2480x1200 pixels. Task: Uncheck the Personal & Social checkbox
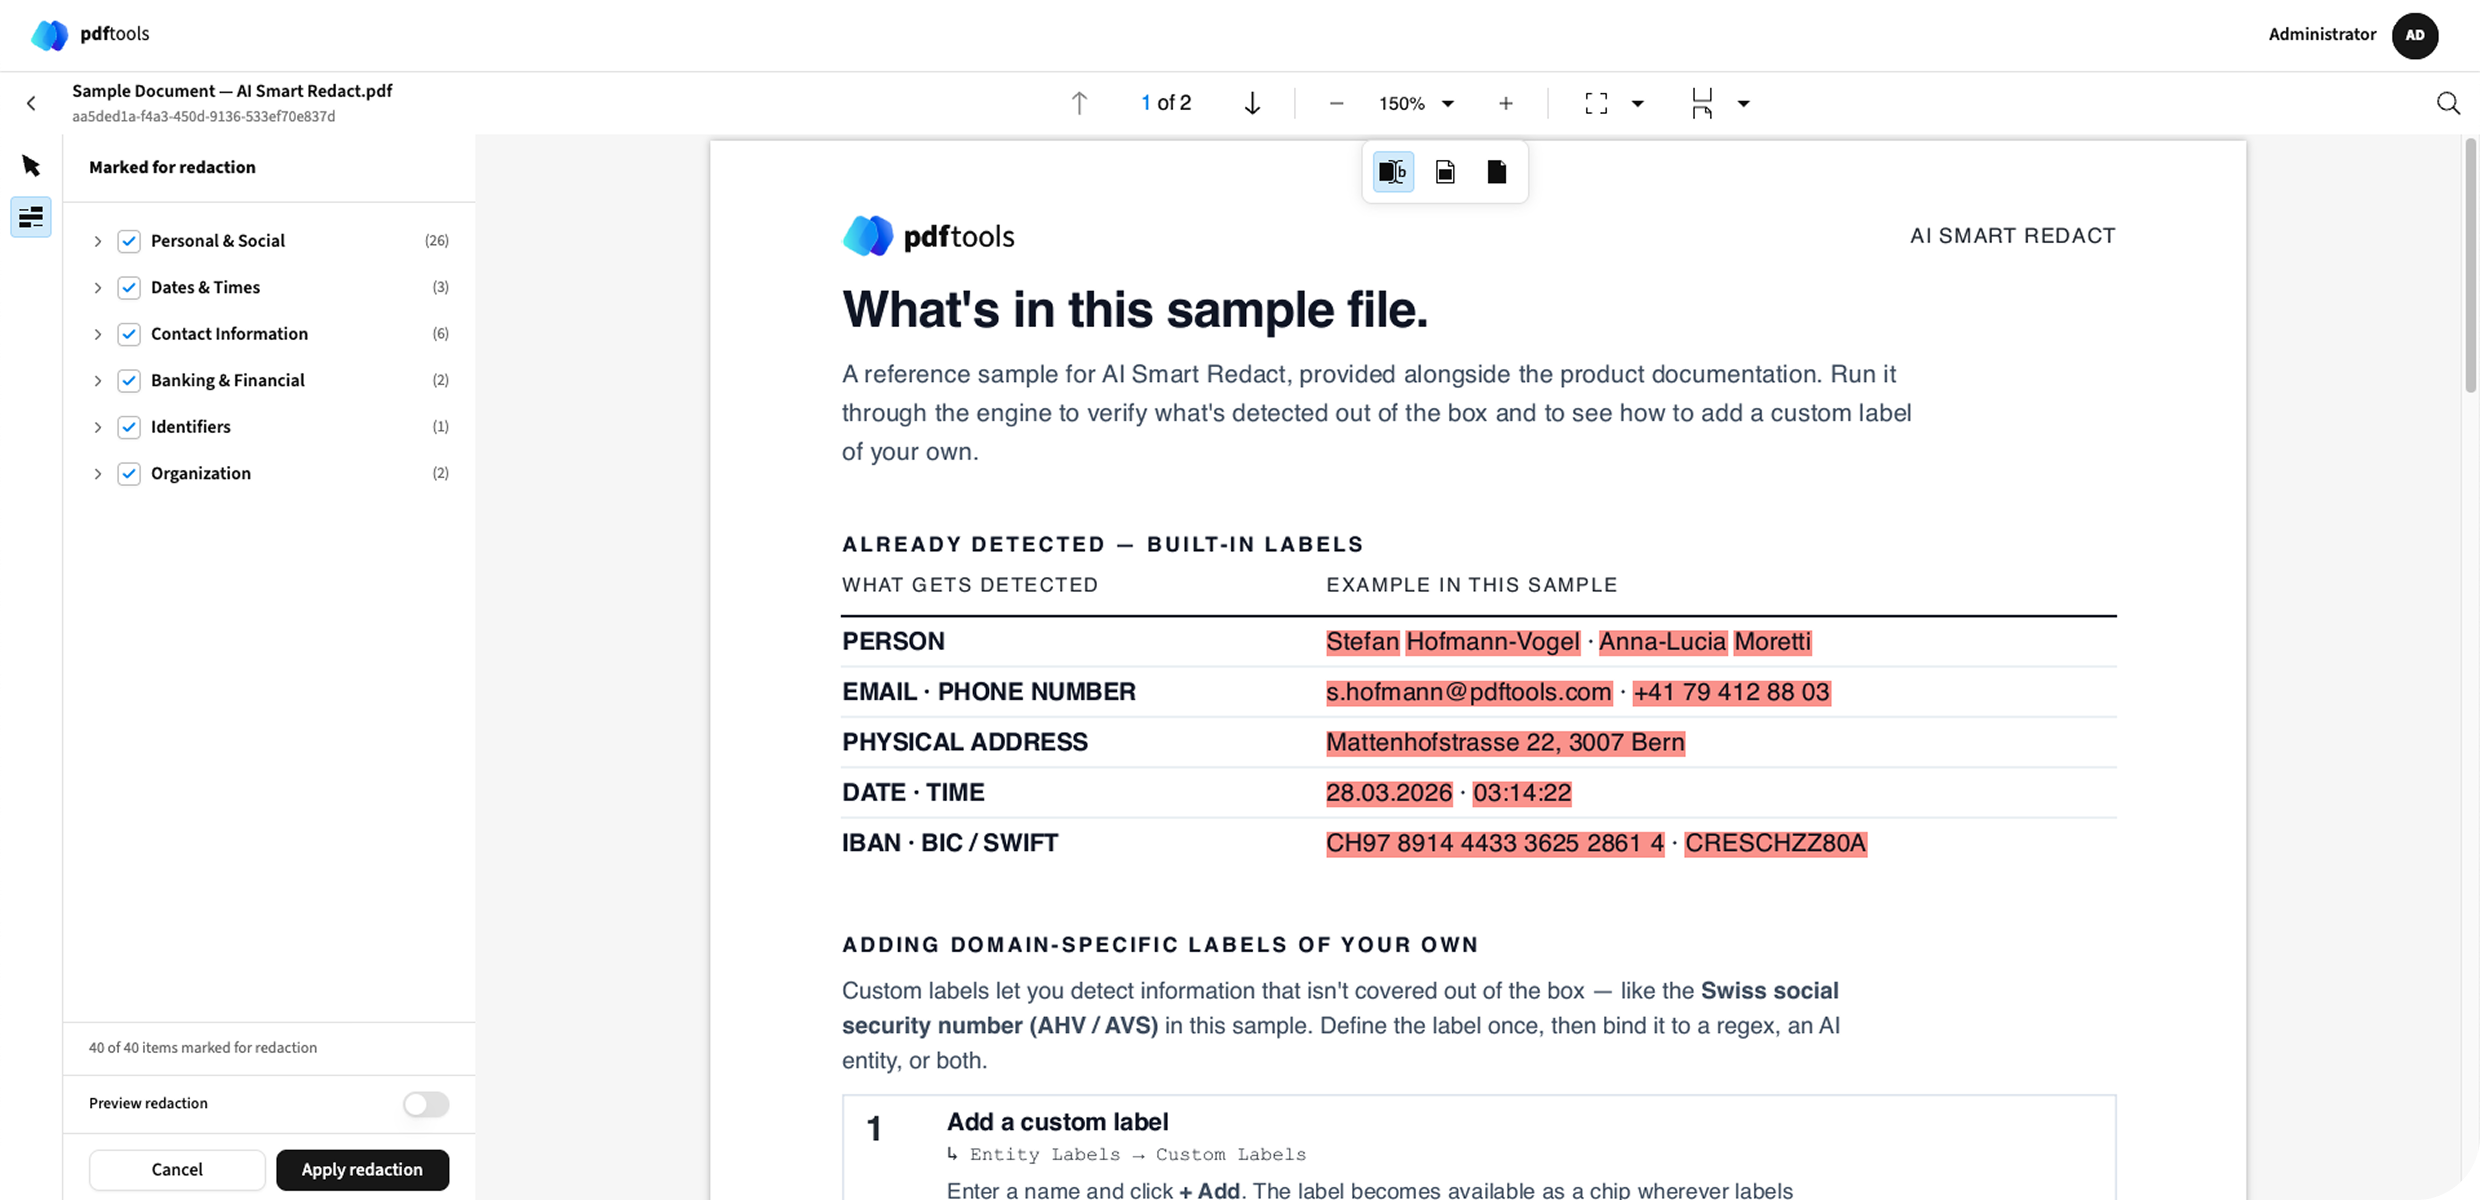pos(129,241)
